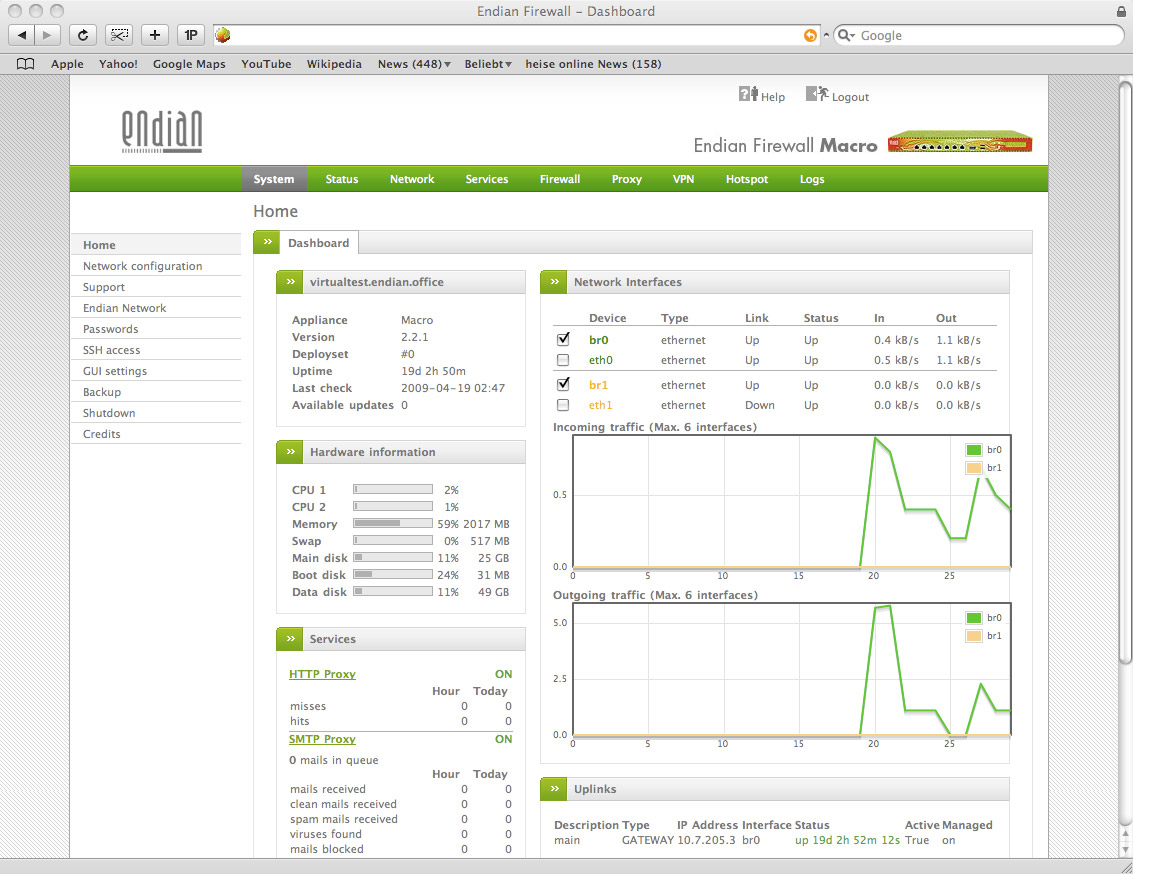Open the System menu tab
Screen dimensions: 1173x874
[274, 179]
